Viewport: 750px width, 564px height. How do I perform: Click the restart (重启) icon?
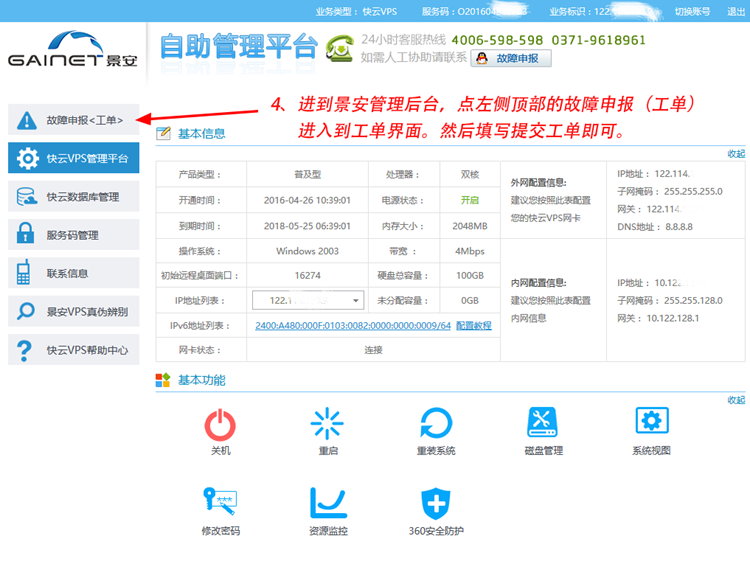[327, 423]
